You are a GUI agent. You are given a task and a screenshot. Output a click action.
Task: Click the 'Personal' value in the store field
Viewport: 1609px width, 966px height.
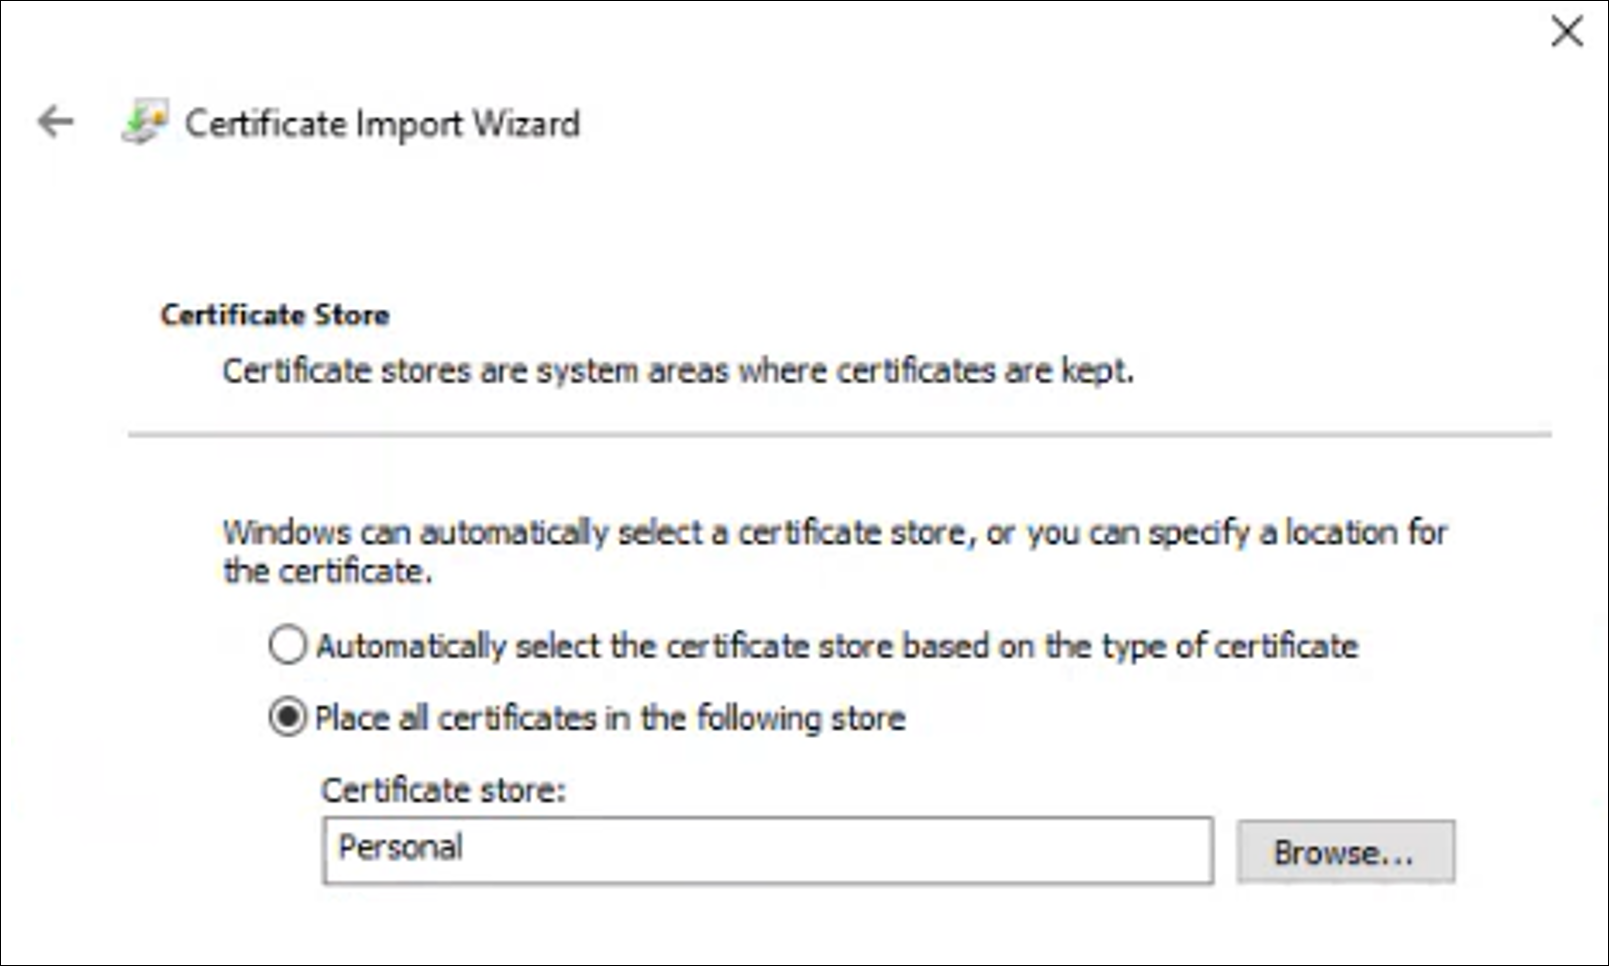click(x=401, y=848)
